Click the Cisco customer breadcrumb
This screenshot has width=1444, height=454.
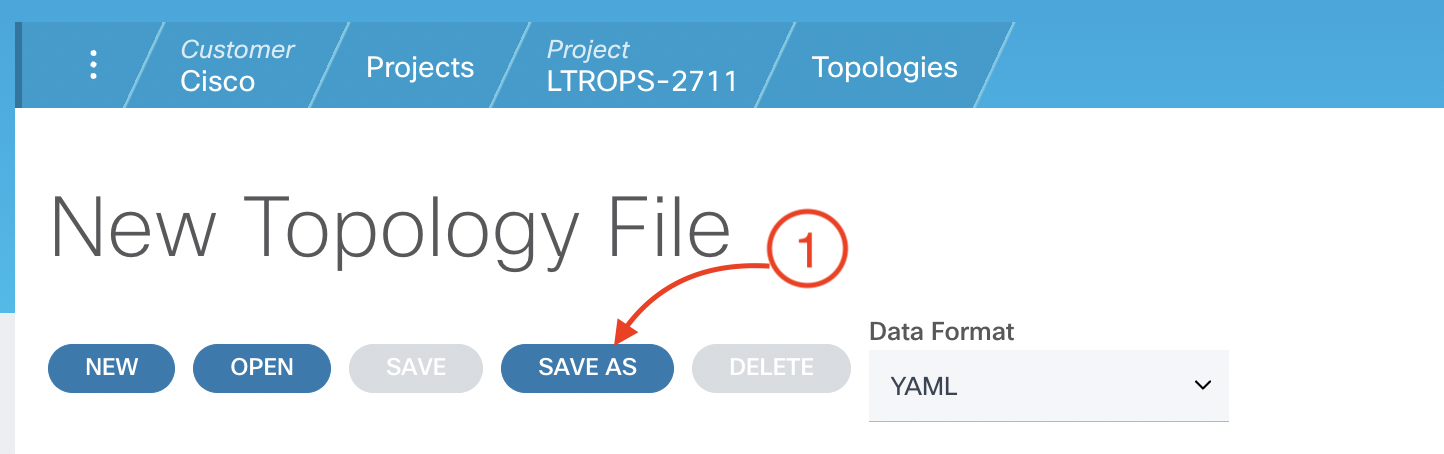tap(218, 81)
